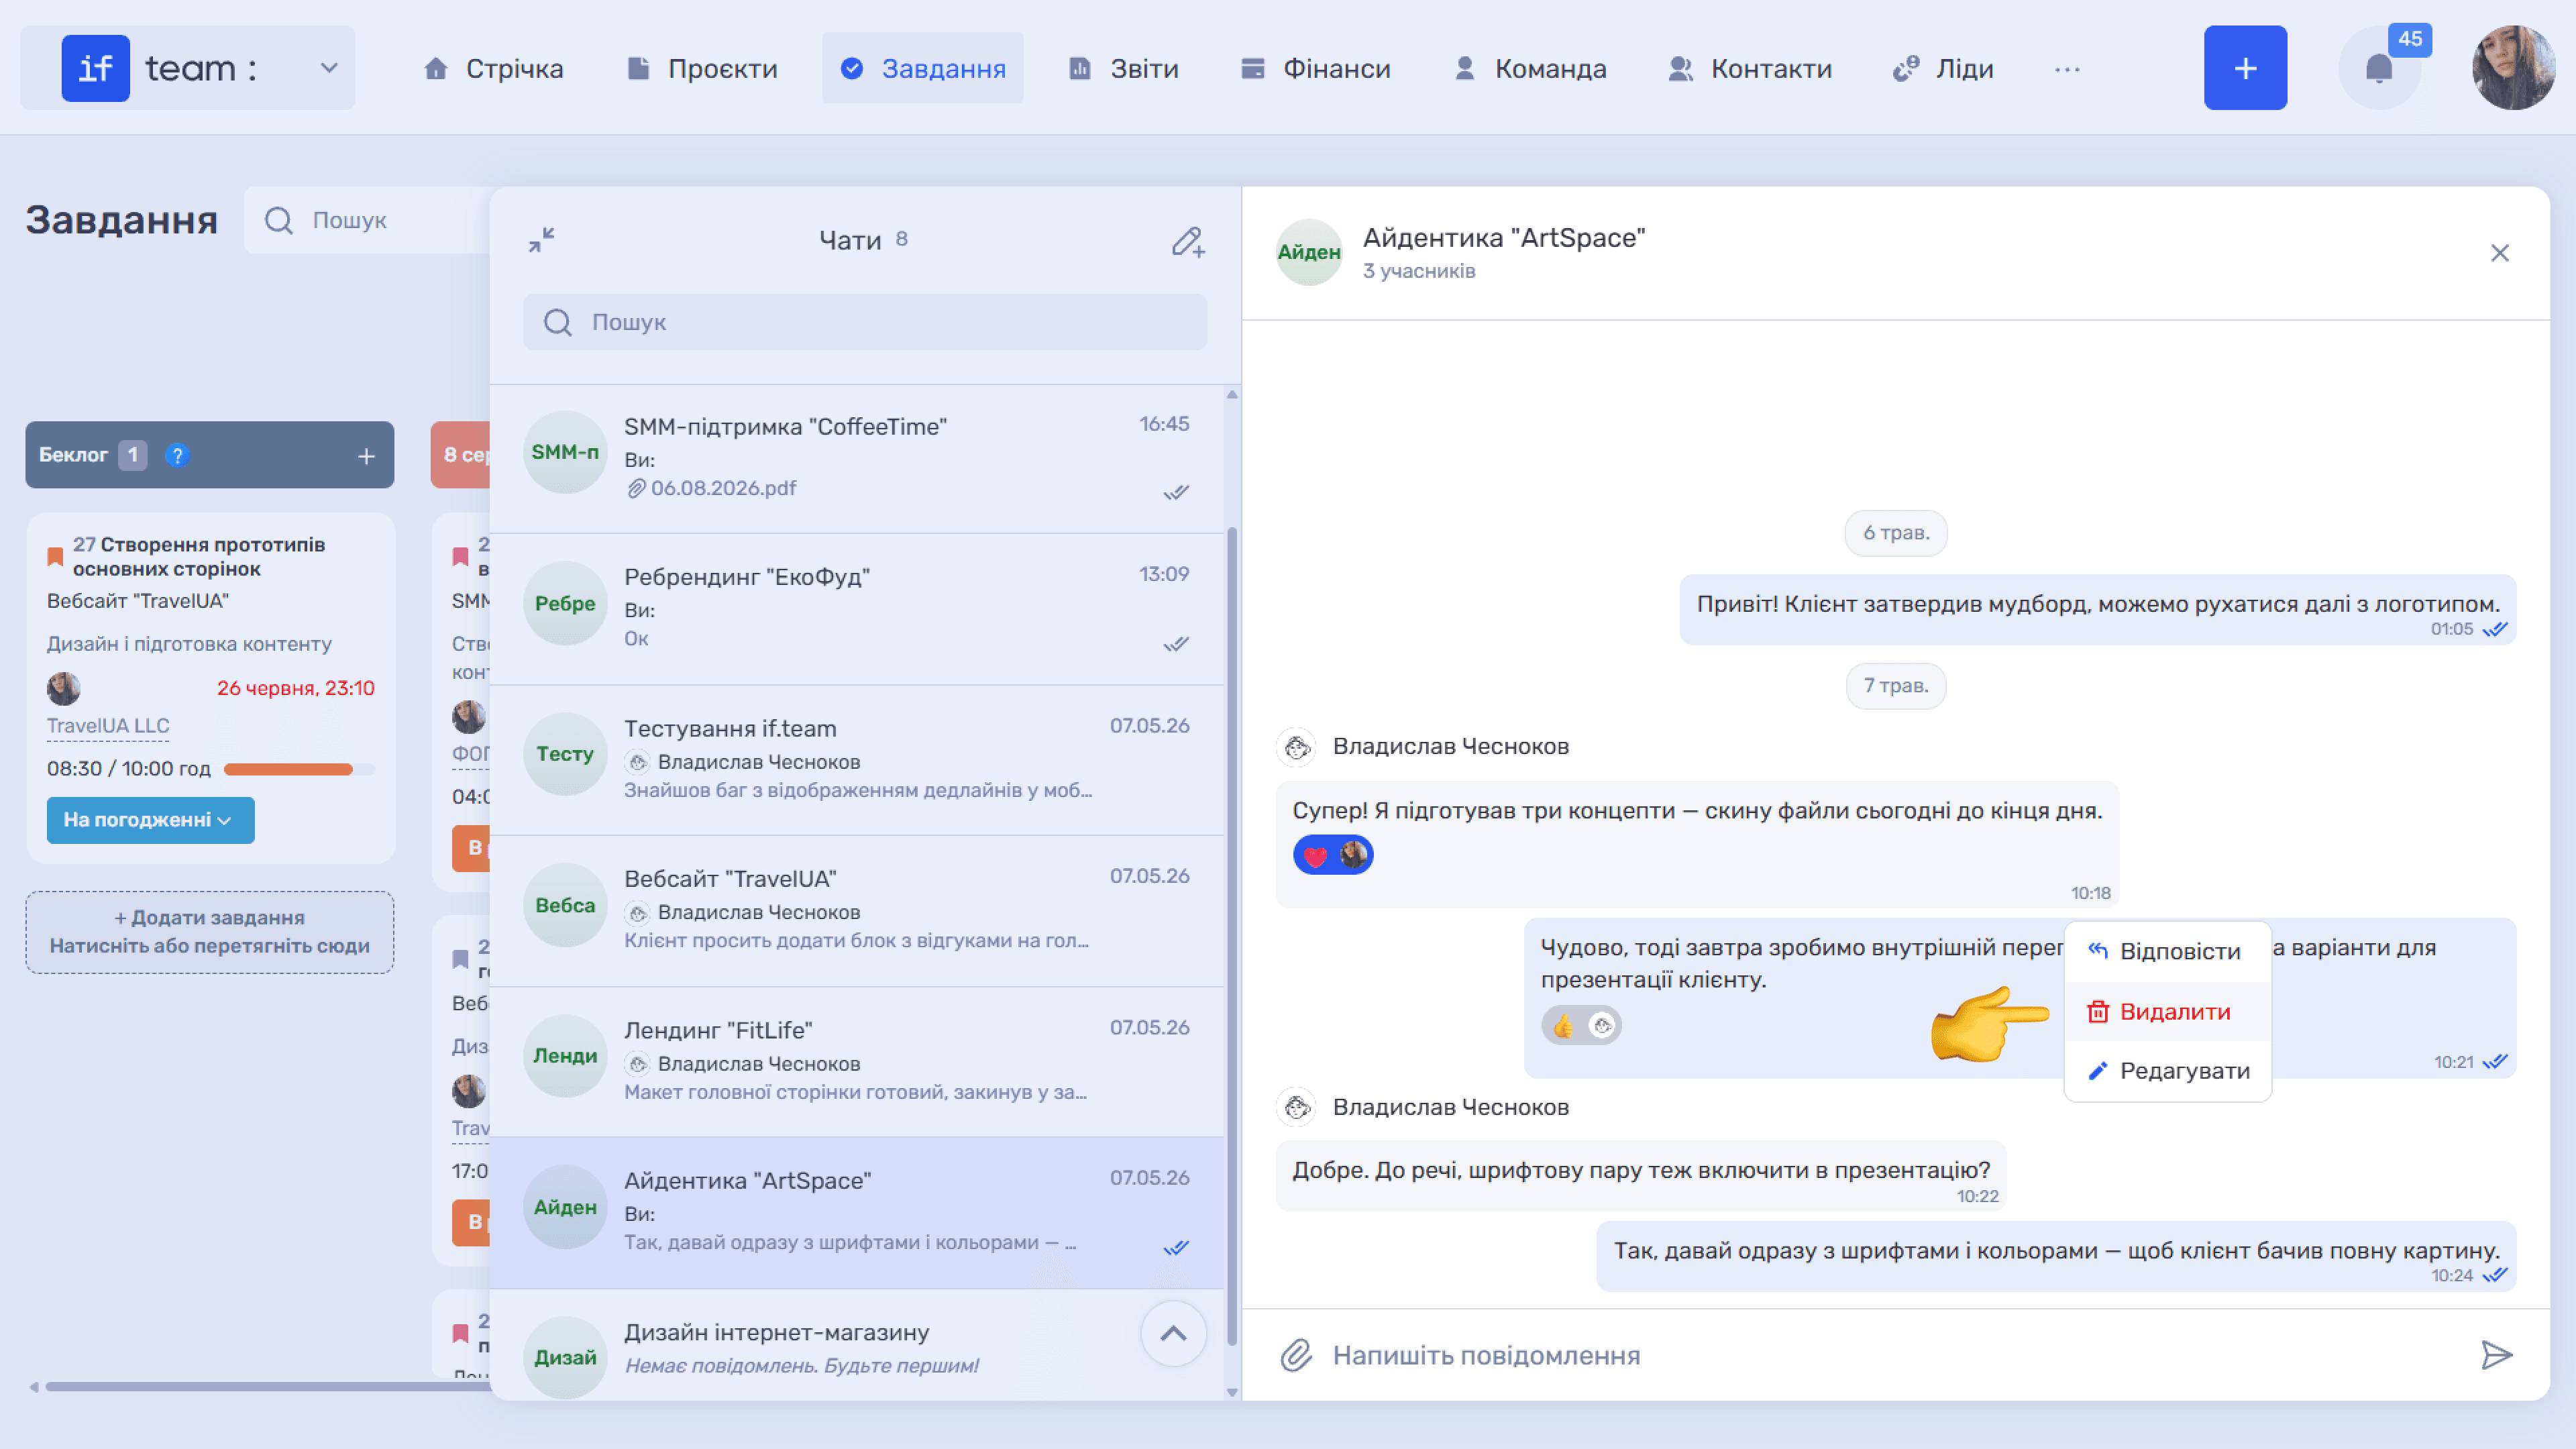2576x1449 pixels.
Task: Focus the chats list search field
Action: (865, 322)
